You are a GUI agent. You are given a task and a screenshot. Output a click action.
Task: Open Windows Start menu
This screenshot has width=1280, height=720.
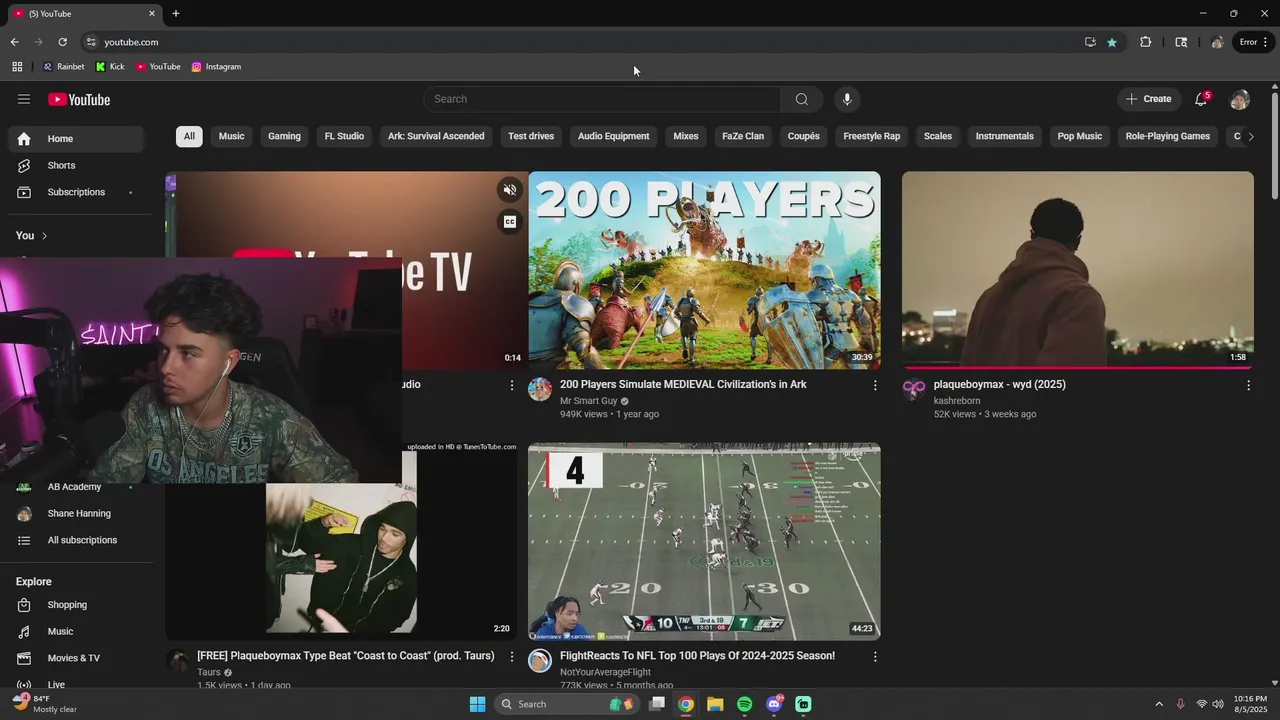pos(478,704)
